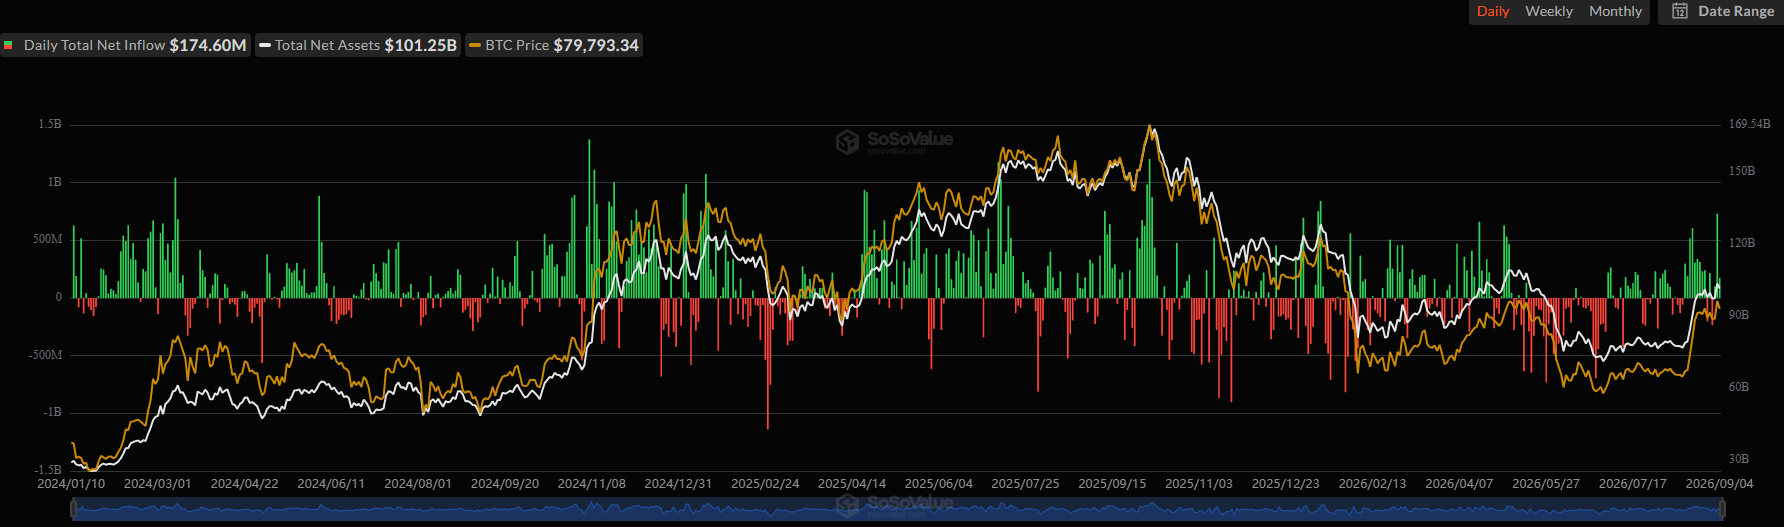The width and height of the screenshot is (1784, 527).
Task: Click the 2025/02/24 date axis label
Action: point(765,483)
